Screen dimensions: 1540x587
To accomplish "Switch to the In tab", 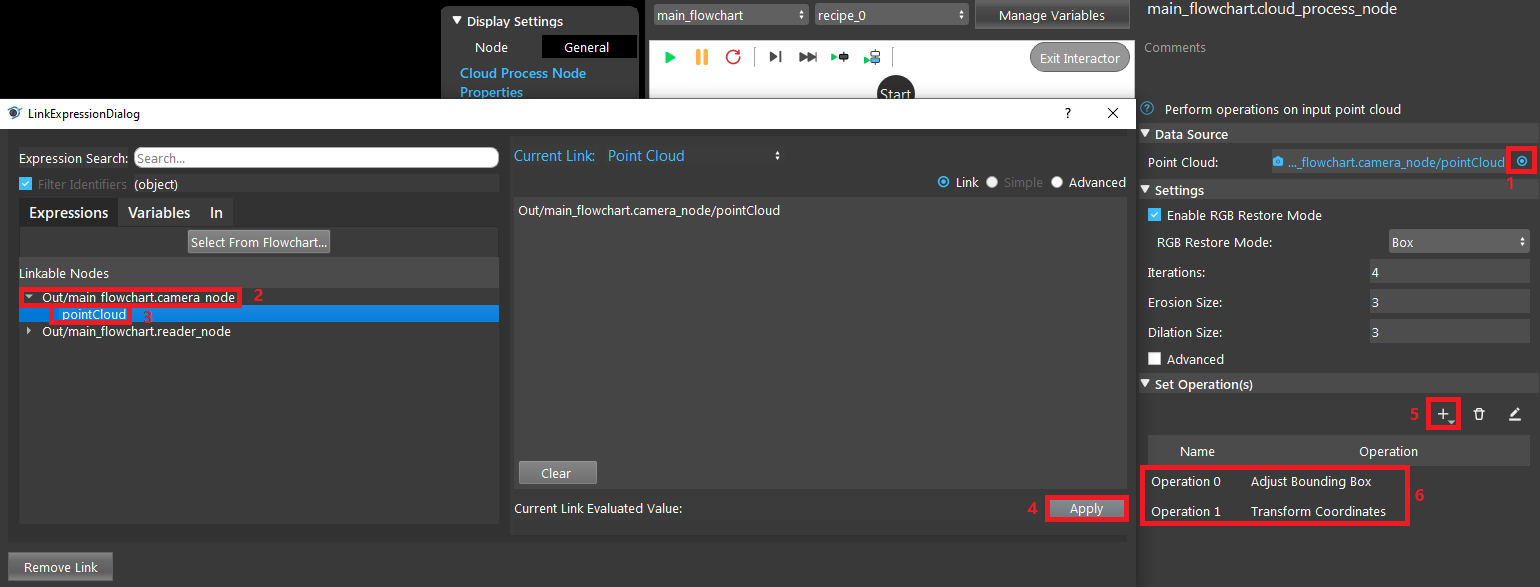I will click(x=216, y=212).
